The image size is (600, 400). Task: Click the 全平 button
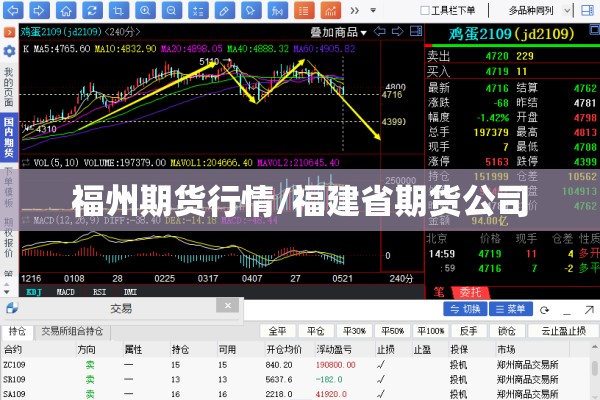click(x=277, y=331)
